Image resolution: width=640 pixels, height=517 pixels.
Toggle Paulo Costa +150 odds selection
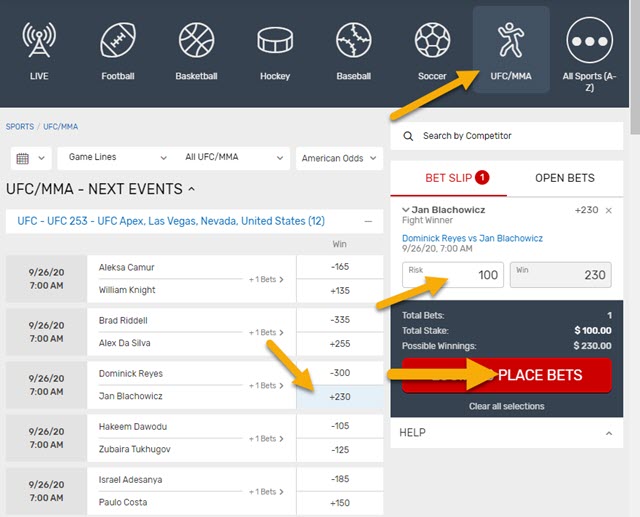[x=339, y=502]
